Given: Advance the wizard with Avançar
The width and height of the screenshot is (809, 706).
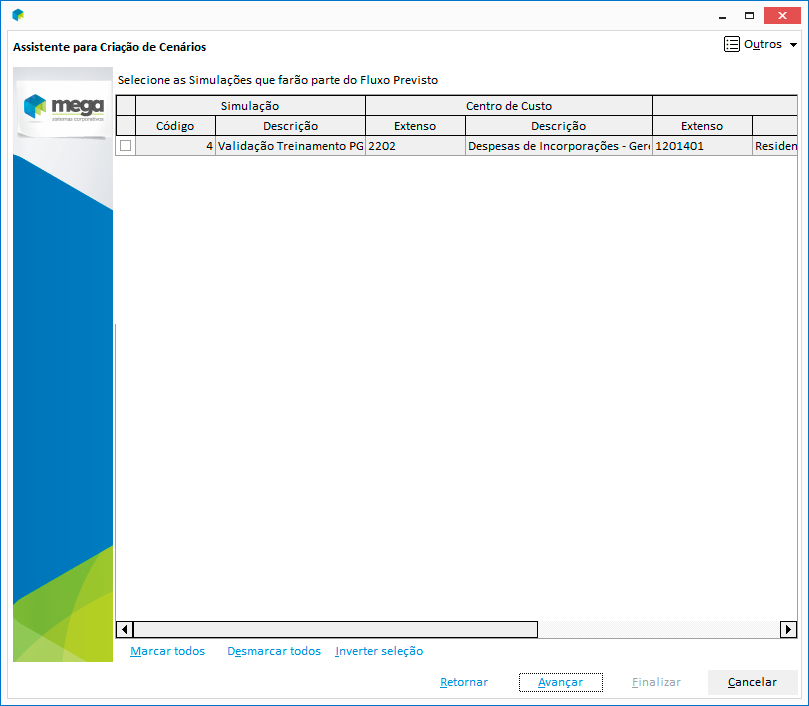Looking at the screenshot, I should pos(560,682).
